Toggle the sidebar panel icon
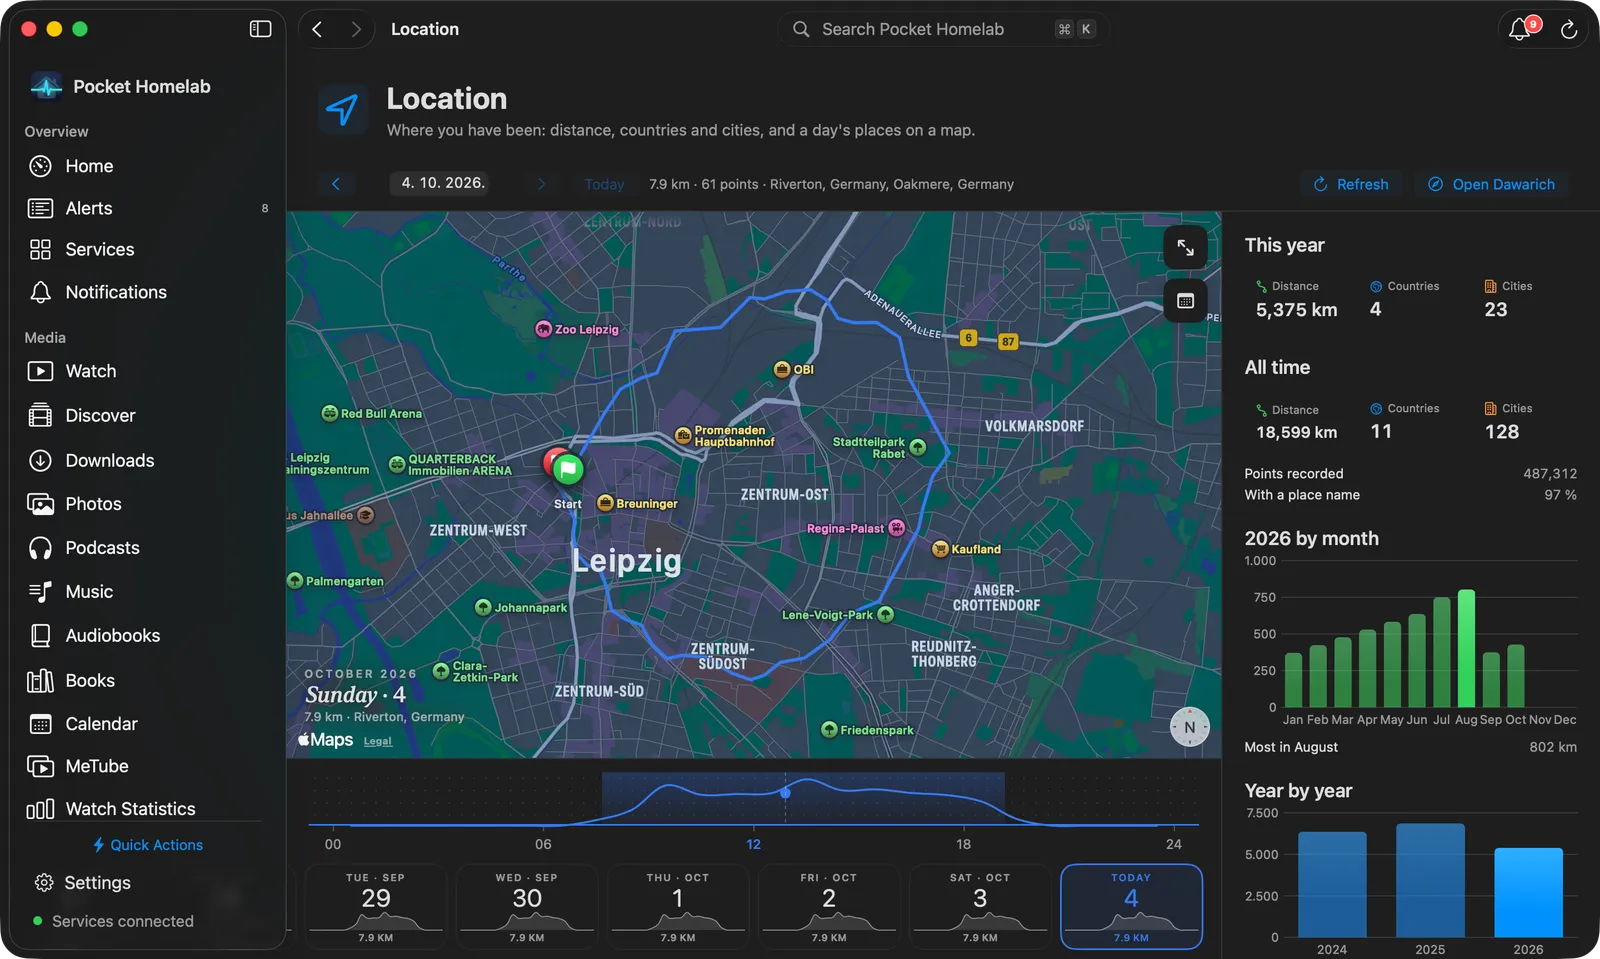This screenshot has height=959, width=1600. pos(260,29)
